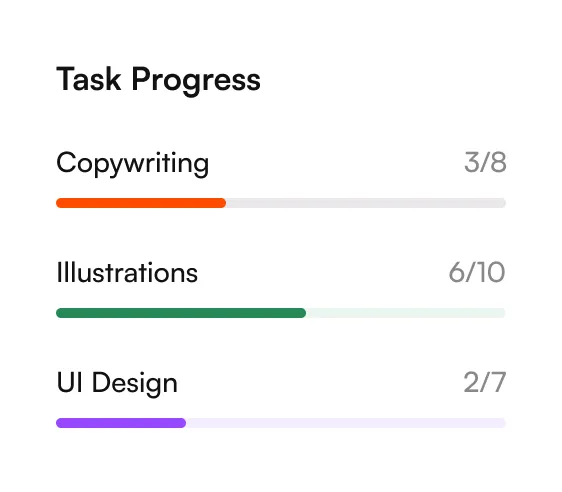
Task: Click the pale purple unfilled UI Design bar section
Action: pos(346,423)
